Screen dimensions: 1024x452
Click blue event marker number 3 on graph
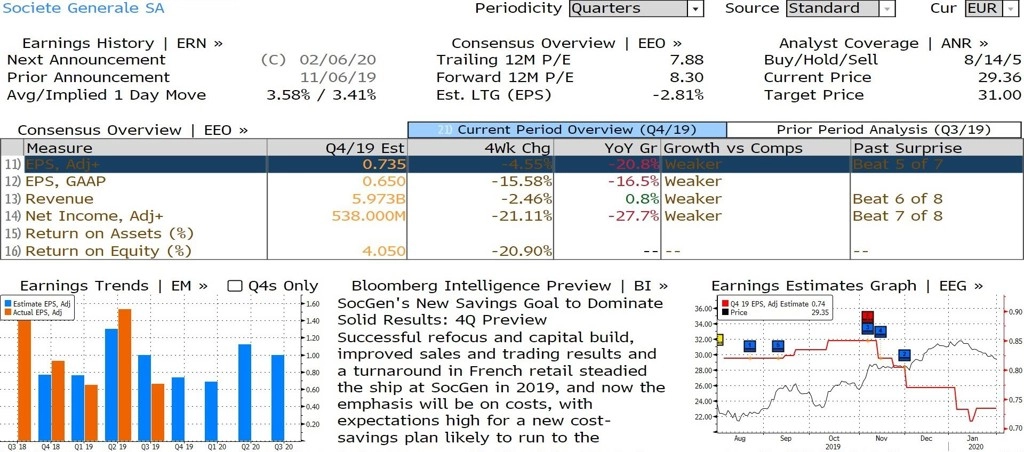click(x=867, y=328)
